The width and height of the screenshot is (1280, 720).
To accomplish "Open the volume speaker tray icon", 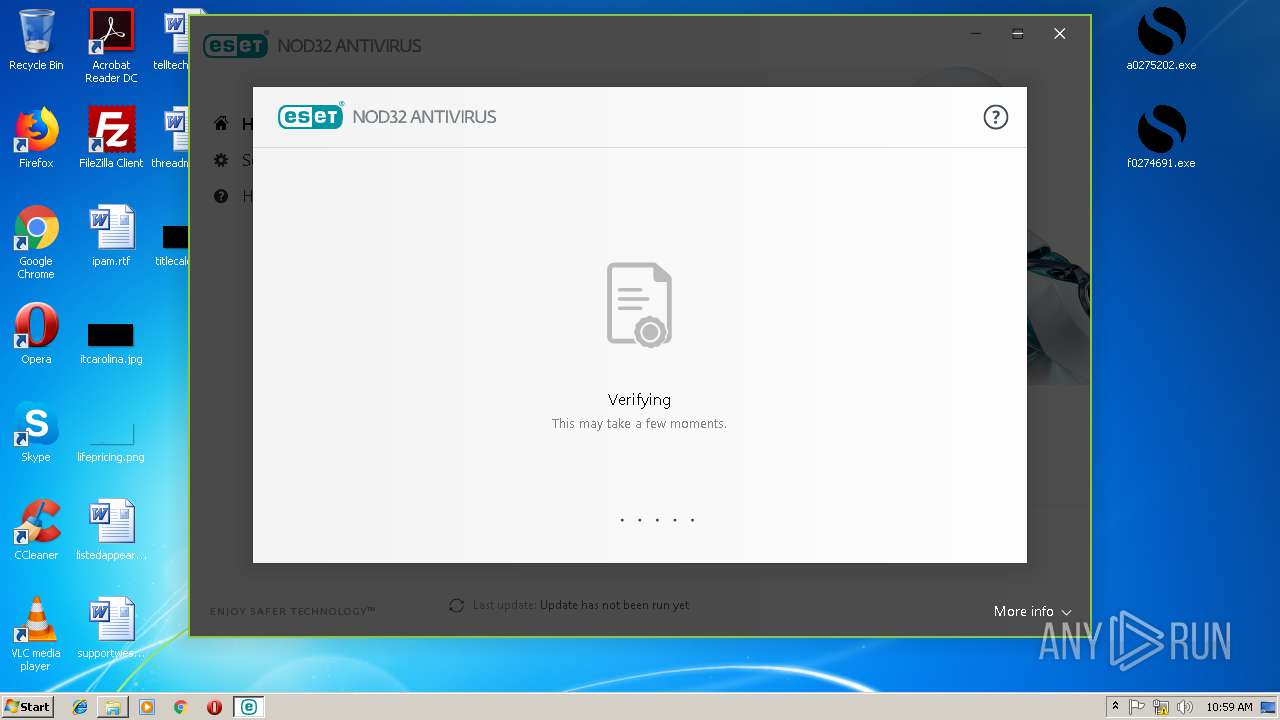I will tap(1185, 707).
